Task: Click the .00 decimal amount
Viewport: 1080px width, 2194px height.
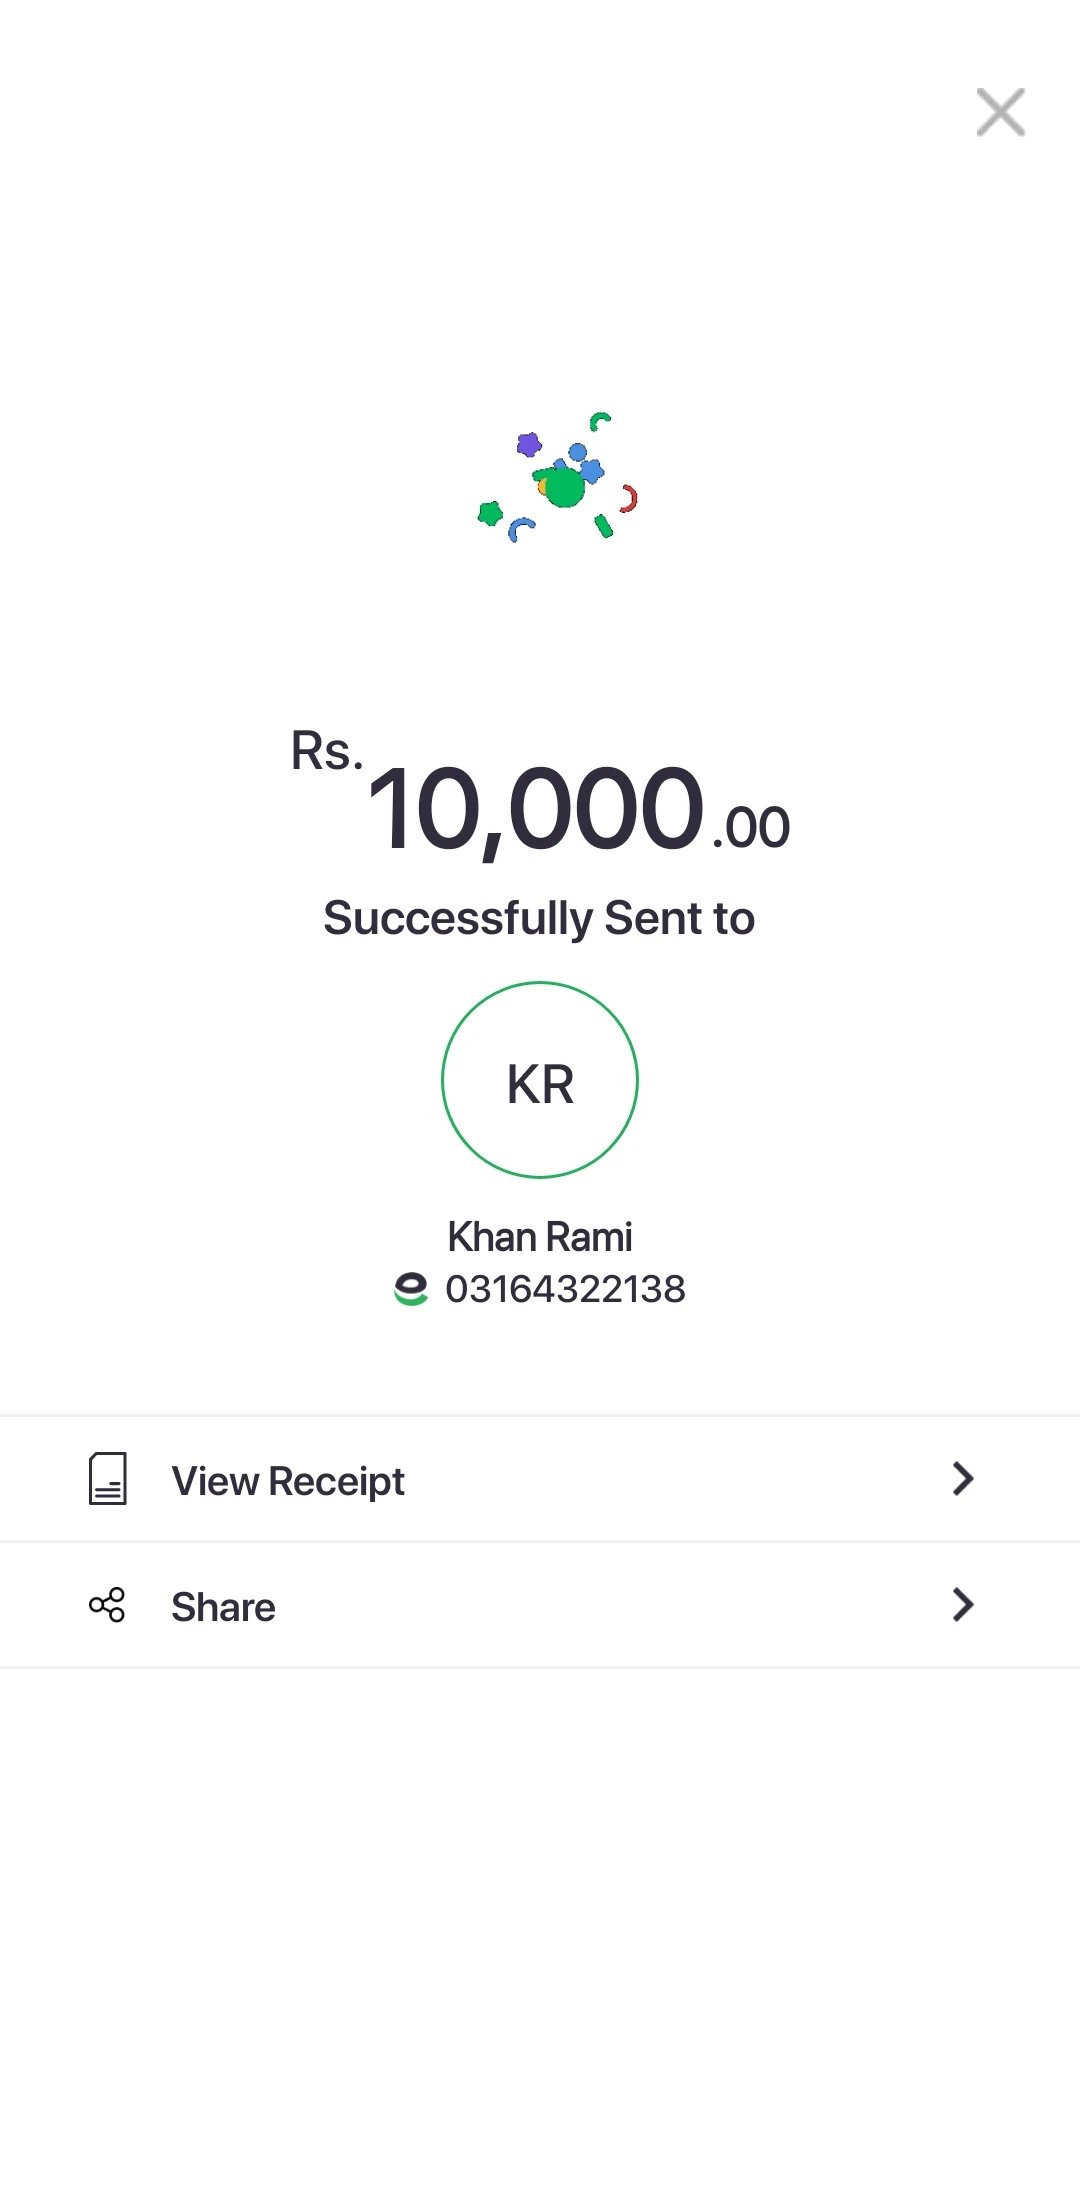Action: coord(751,828)
